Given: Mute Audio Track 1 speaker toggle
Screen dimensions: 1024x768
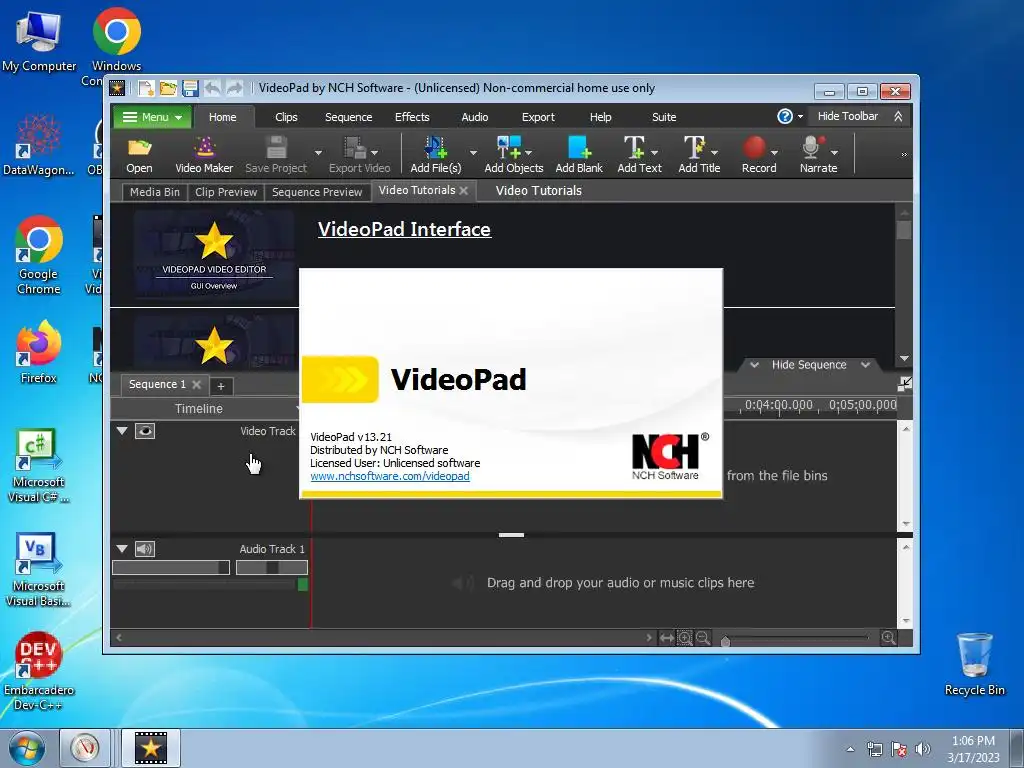Looking at the screenshot, I should [145, 549].
